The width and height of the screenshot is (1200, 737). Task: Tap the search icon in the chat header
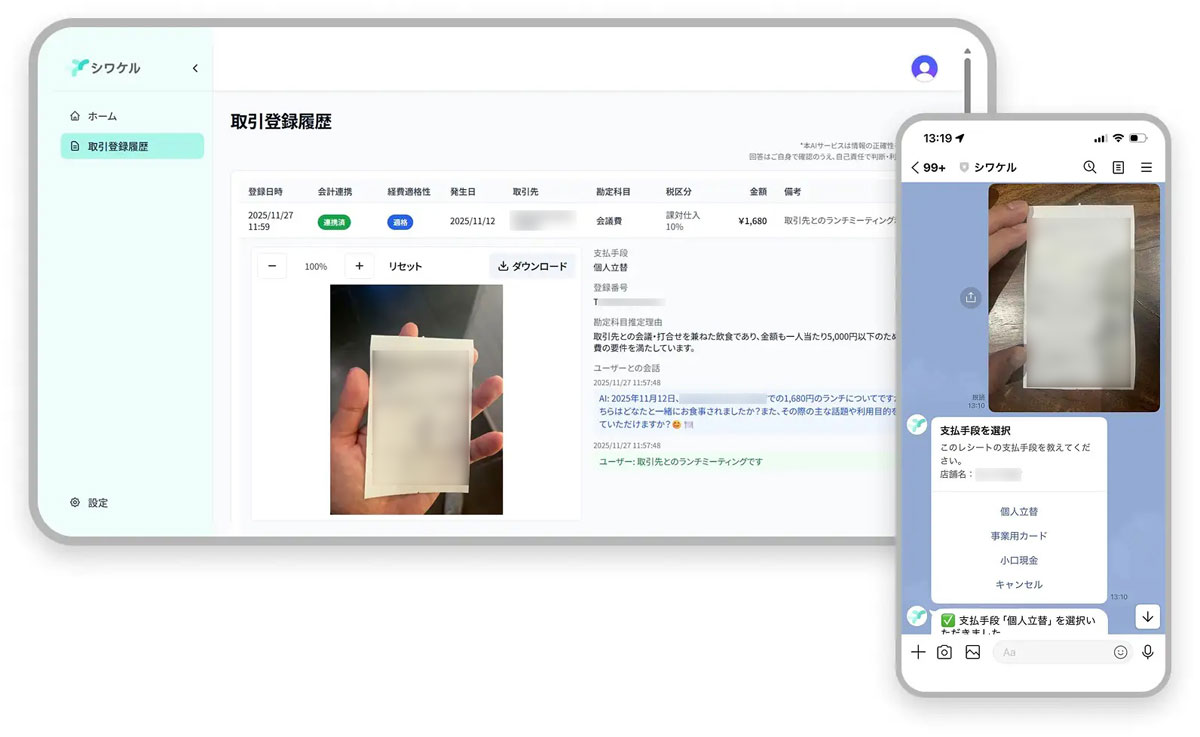1090,167
